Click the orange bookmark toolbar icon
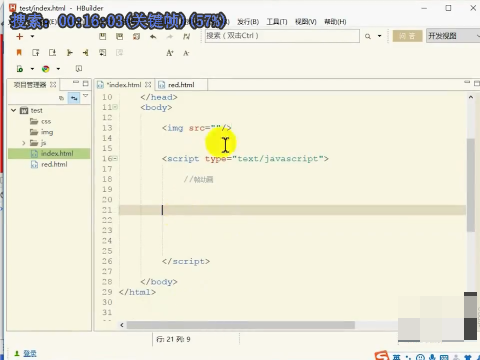Screen dimensions: 480x360 pyautogui.click(x=19, y=52)
